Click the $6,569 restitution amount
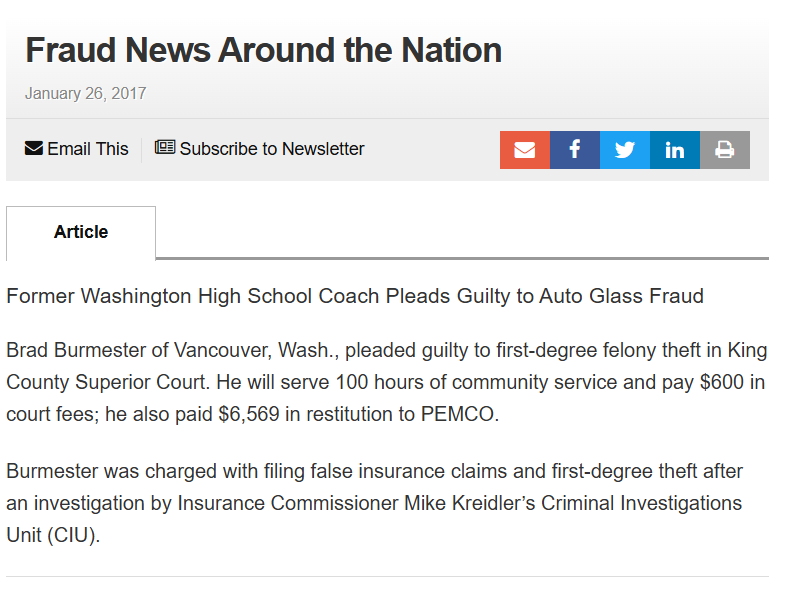This screenshot has height=601, width=798. pos(249,415)
